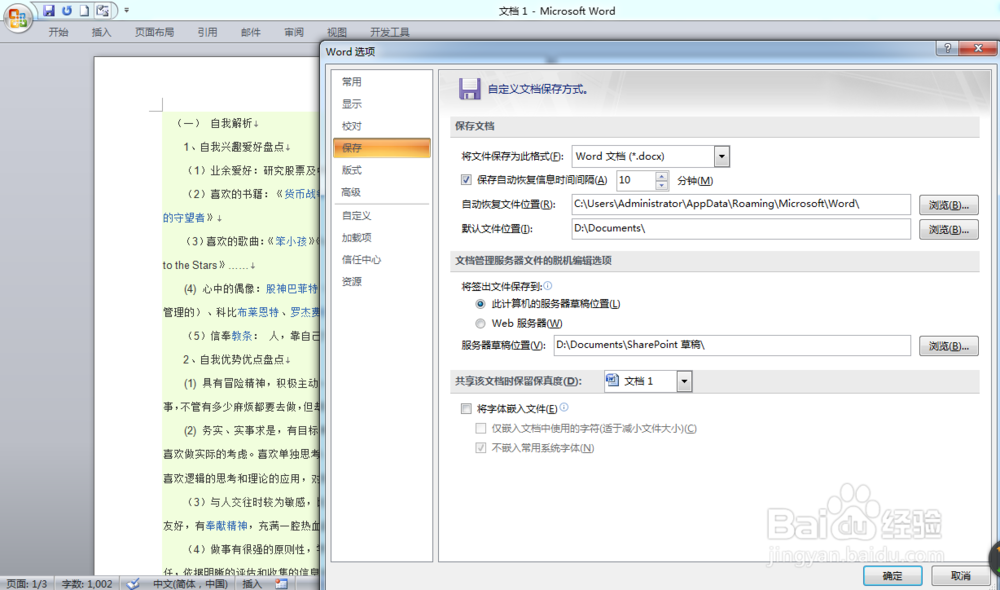
Task: Select 资源 category in Word Options
Action: pyautogui.click(x=381, y=282)
